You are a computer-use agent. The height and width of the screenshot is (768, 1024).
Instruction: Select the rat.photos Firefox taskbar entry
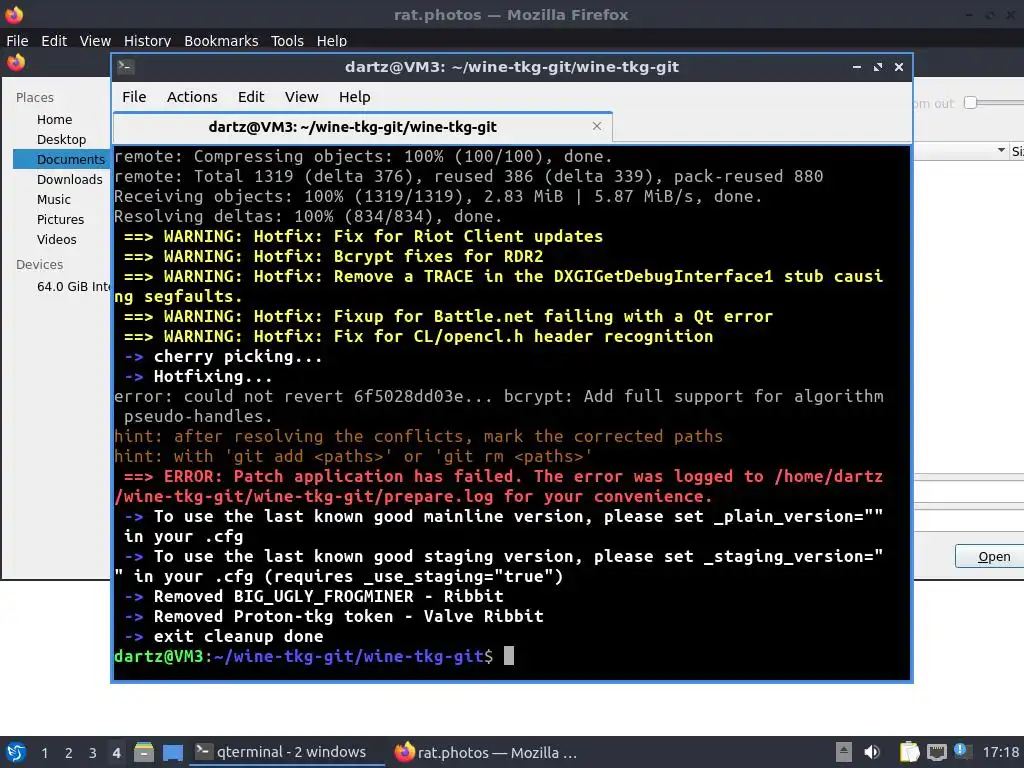(487, 752)
